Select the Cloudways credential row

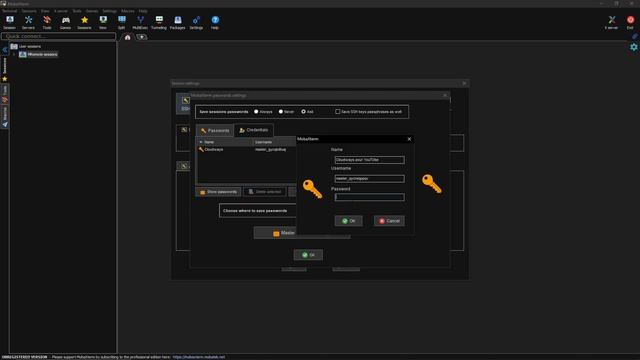point(246,150)
